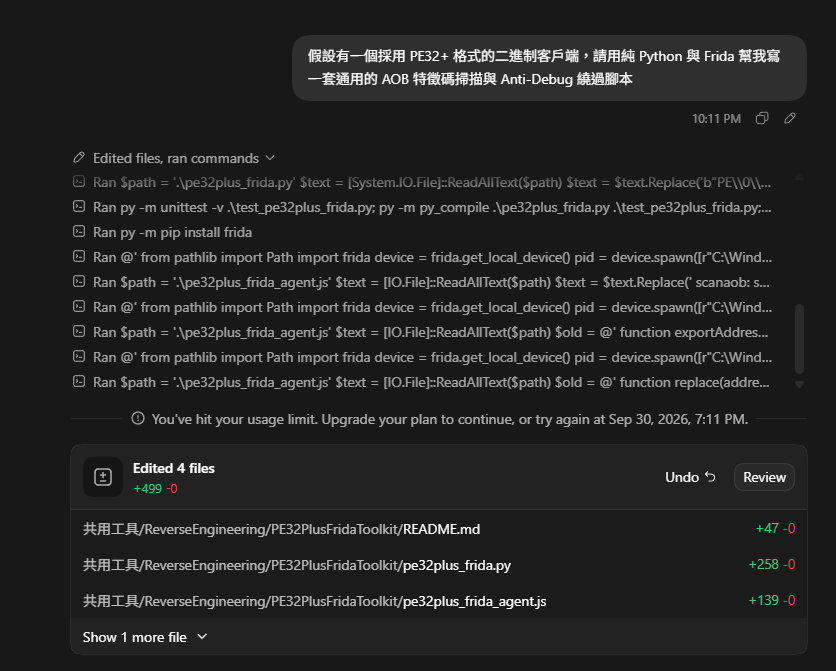Open the faded 'Ran $path = .\pe32plus_frida.py' row
This screenshot has height=671, width=836.
pyautogui.click(x=422, y=182)
